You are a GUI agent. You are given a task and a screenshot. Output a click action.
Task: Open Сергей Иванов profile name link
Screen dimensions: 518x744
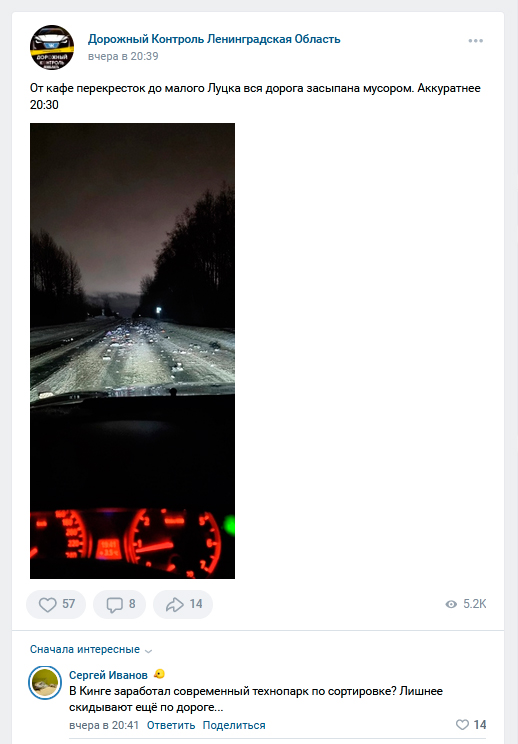coord(108,675)
